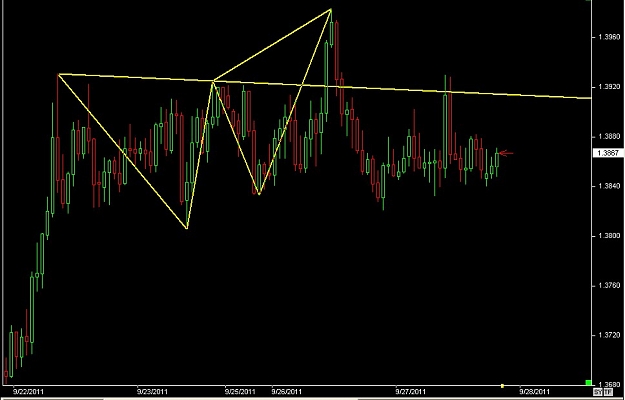Click the 1.3920 price axis label
This screenshot has height=400, width=625.
coord(608,87)
